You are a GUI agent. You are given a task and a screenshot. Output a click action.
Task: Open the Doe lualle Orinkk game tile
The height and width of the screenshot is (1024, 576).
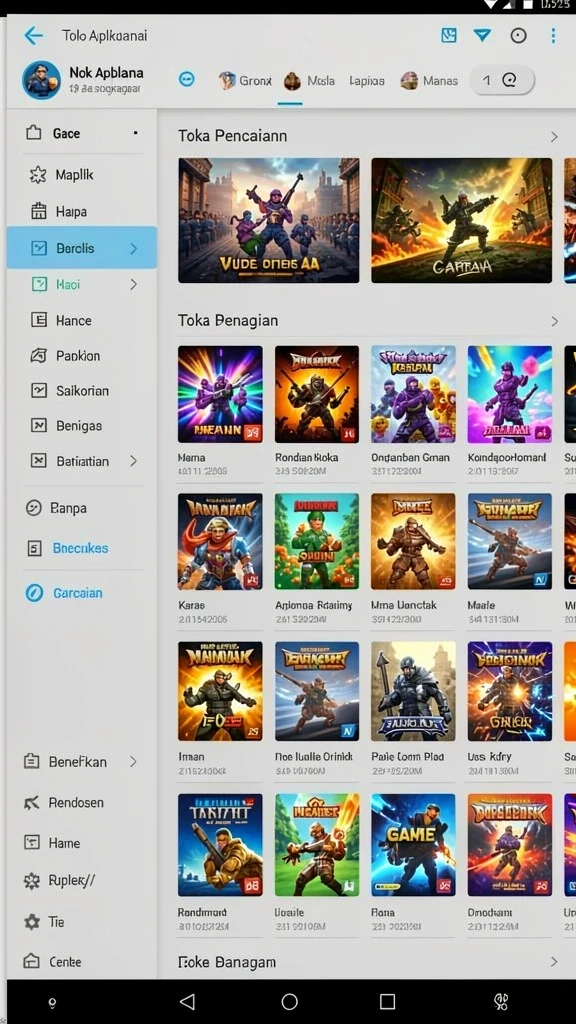click(x=317, y=691)
